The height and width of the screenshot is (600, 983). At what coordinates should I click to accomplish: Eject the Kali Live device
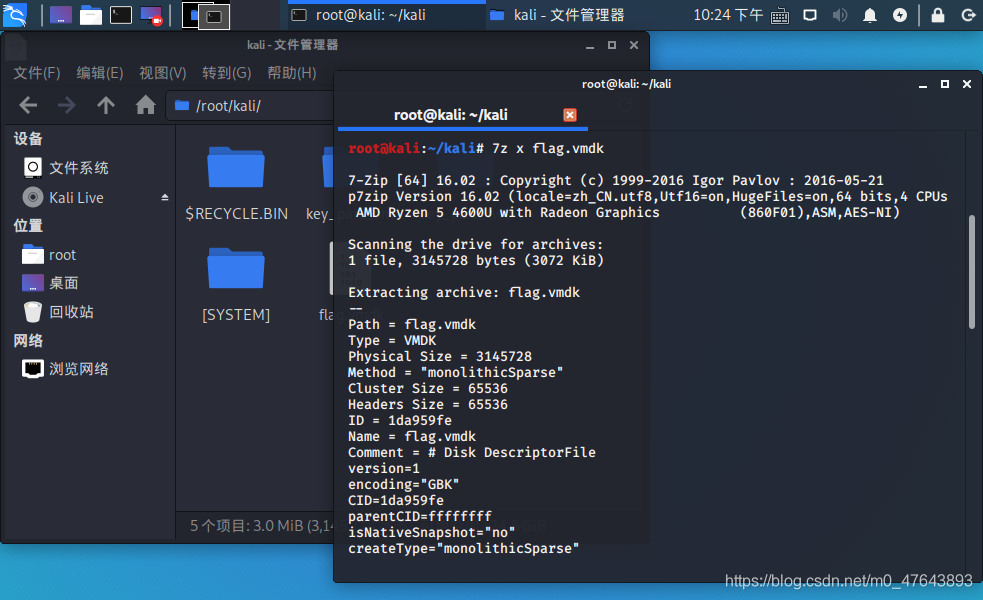click(164, 197)
